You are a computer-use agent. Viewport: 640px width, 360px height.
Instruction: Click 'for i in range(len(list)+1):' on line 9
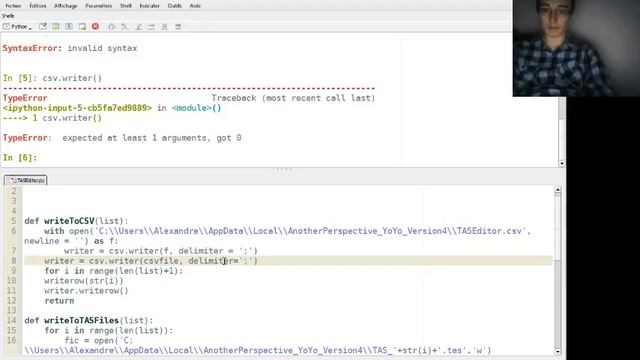114,271
